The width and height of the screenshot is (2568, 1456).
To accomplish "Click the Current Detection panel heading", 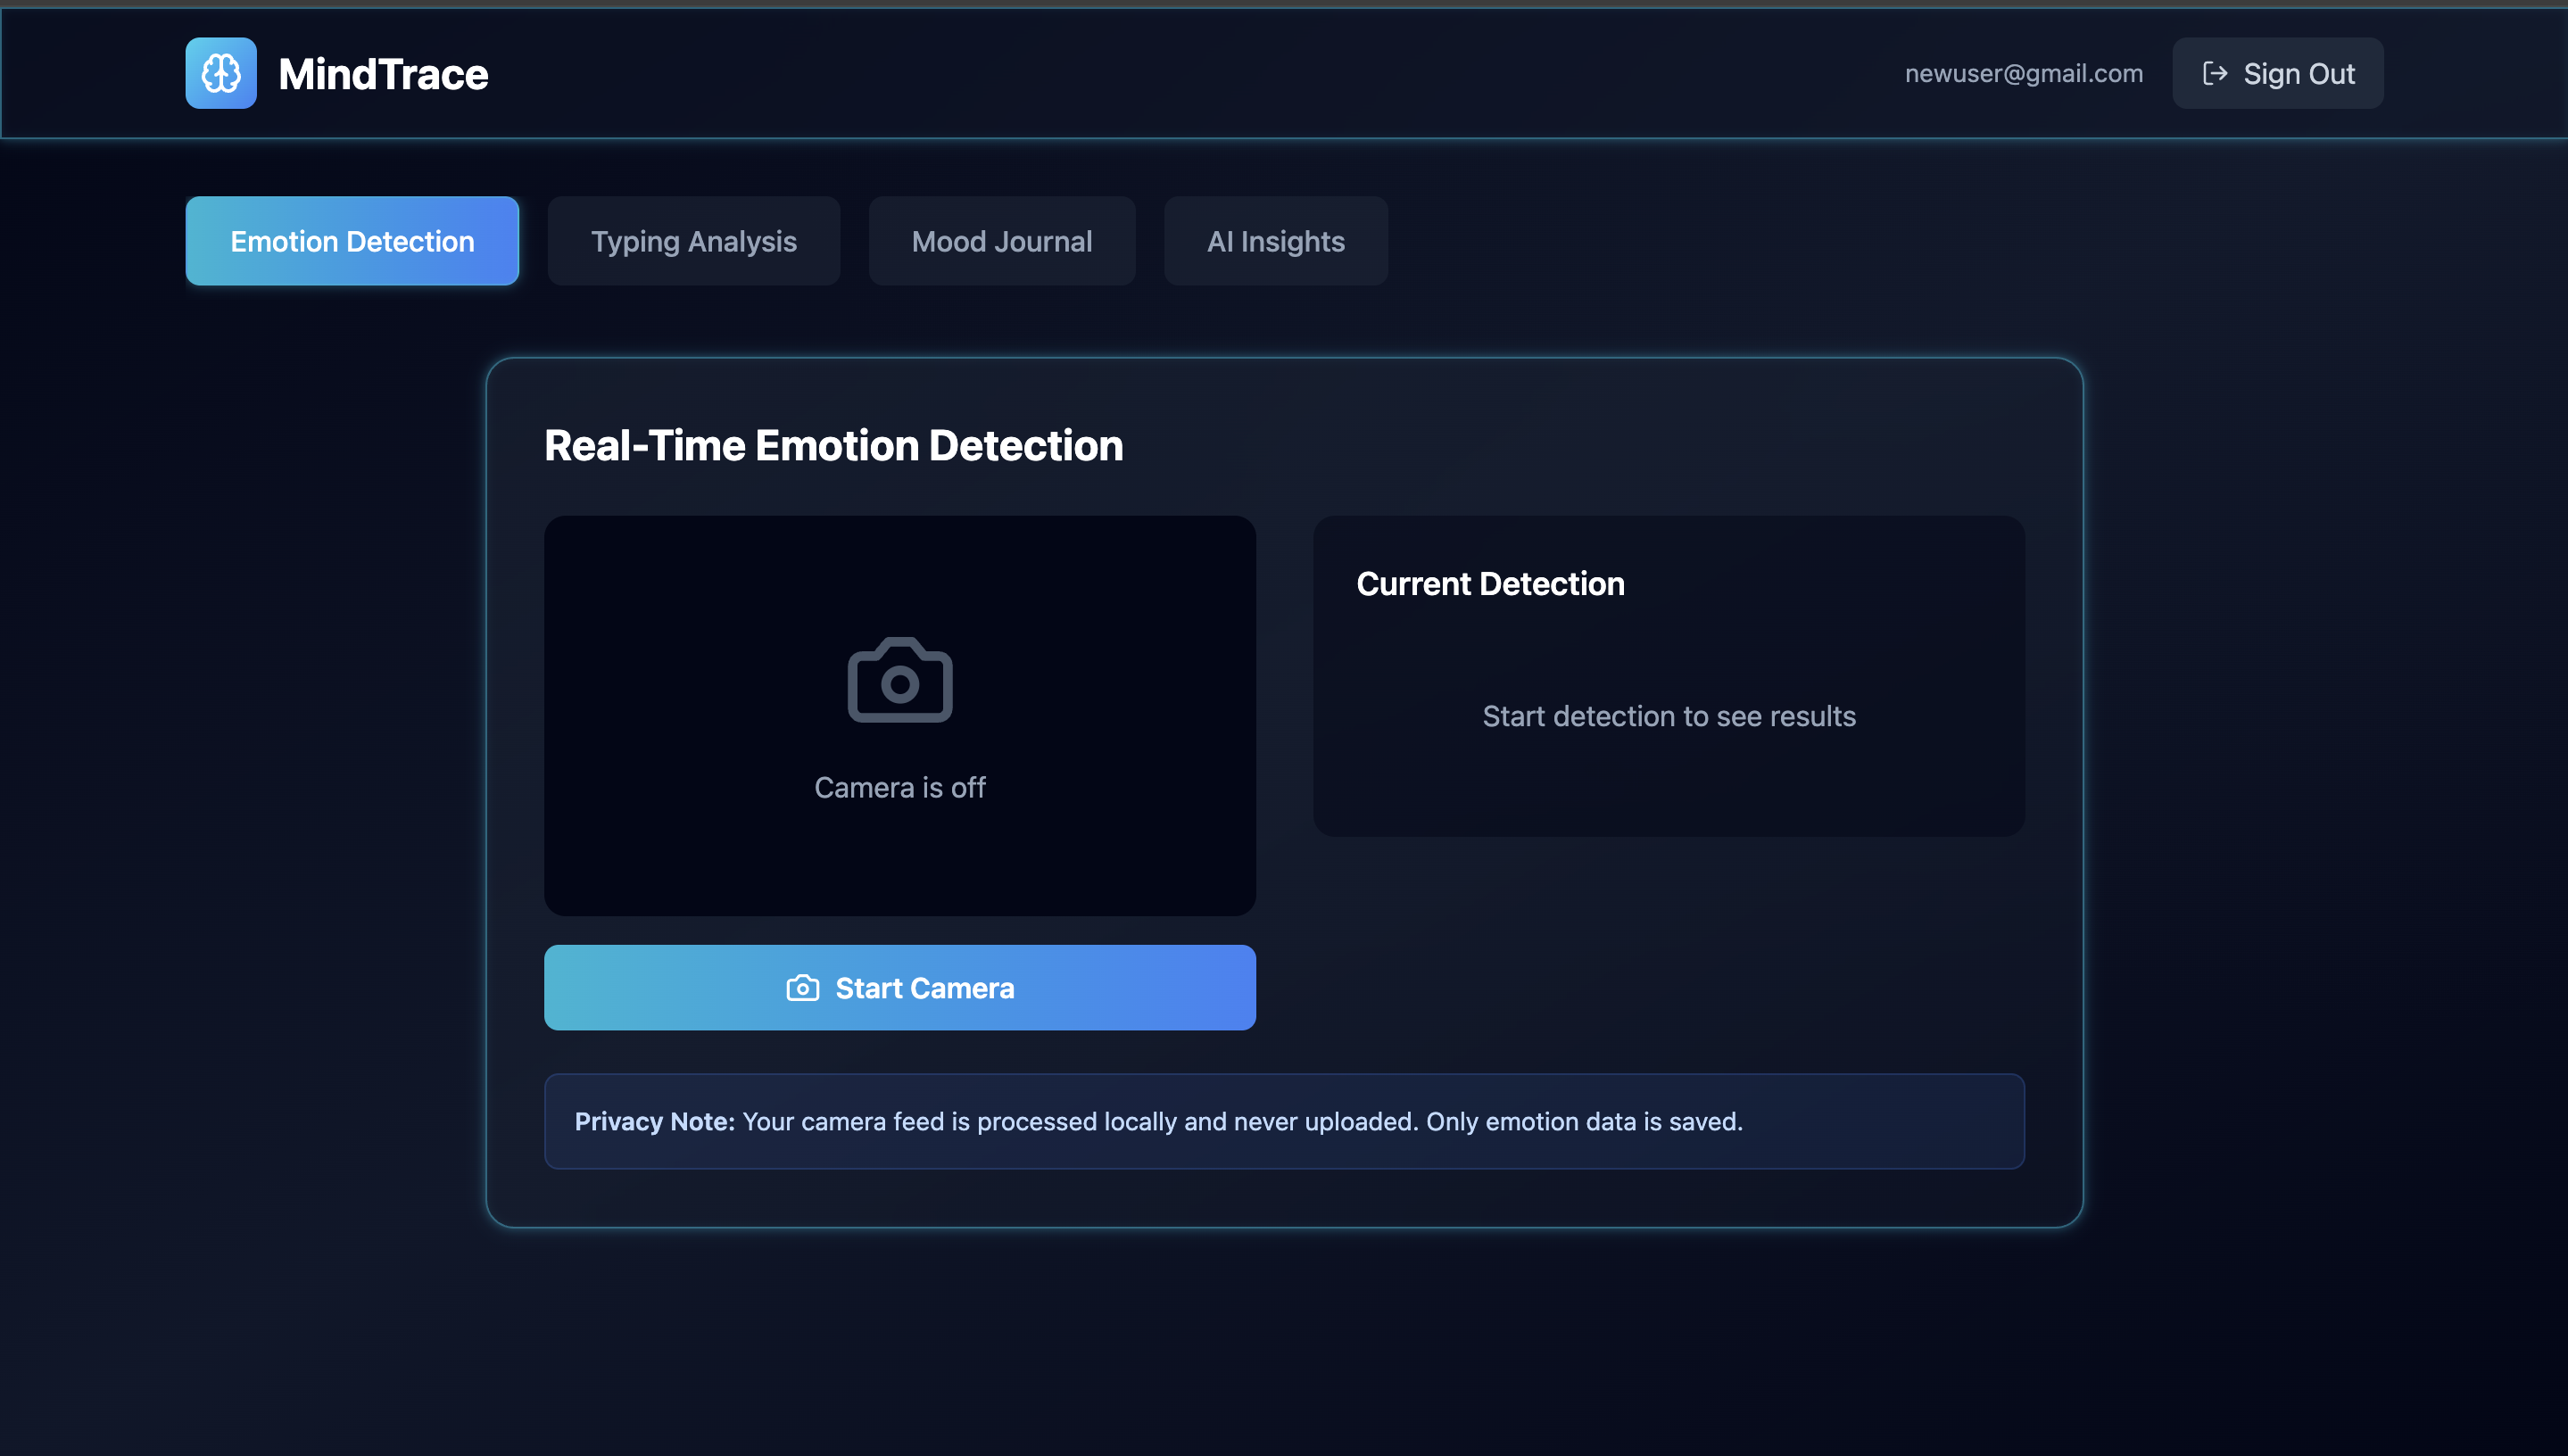I will coord(1490,583).
